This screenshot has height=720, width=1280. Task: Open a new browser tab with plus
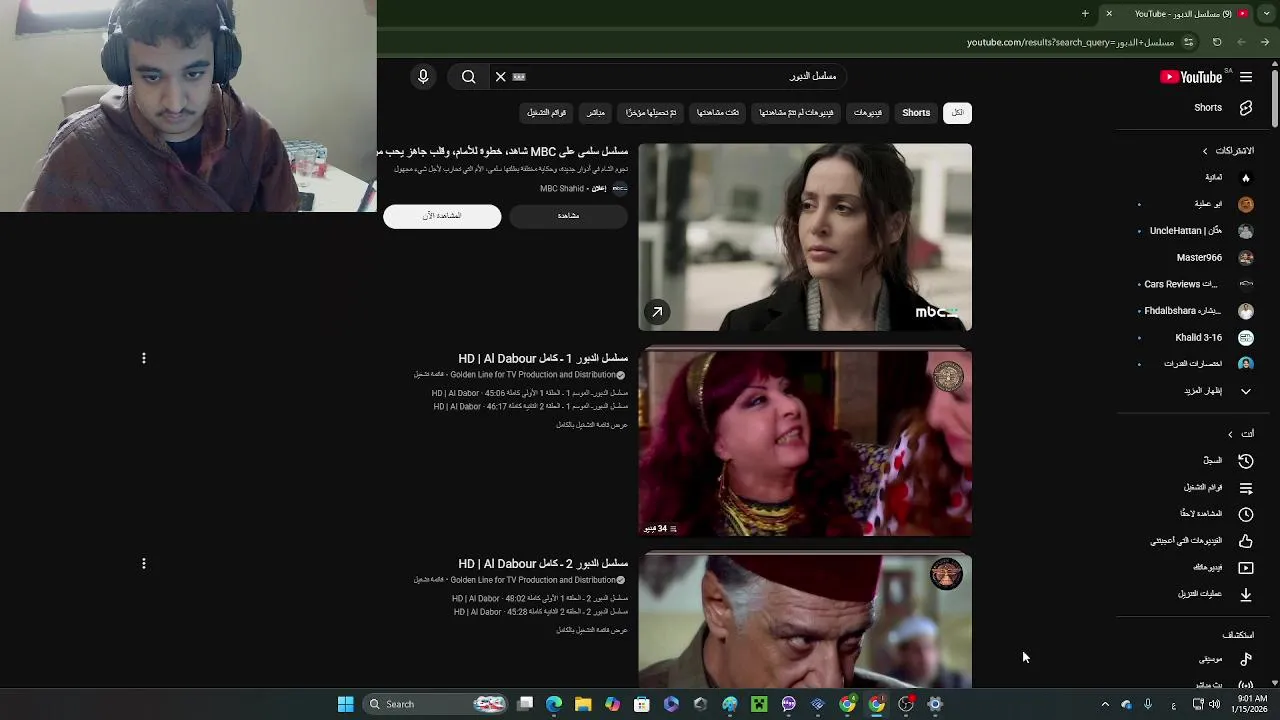[x=1085, y=13]
